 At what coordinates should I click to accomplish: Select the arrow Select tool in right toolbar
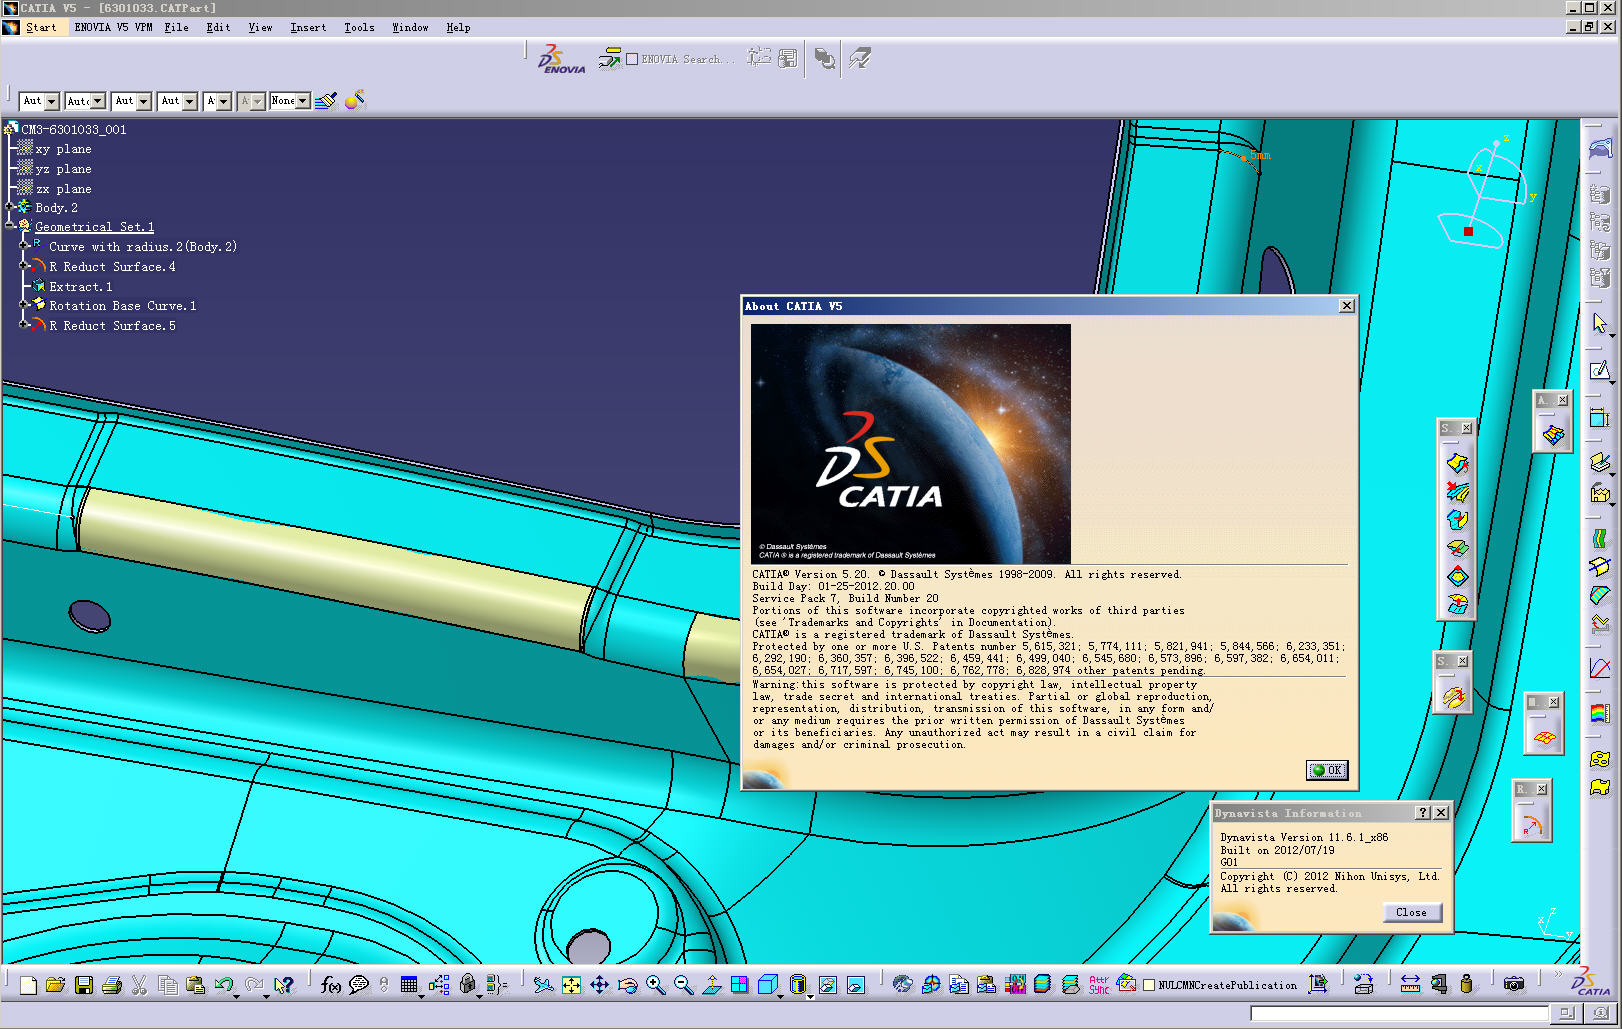click(1600, 323)
